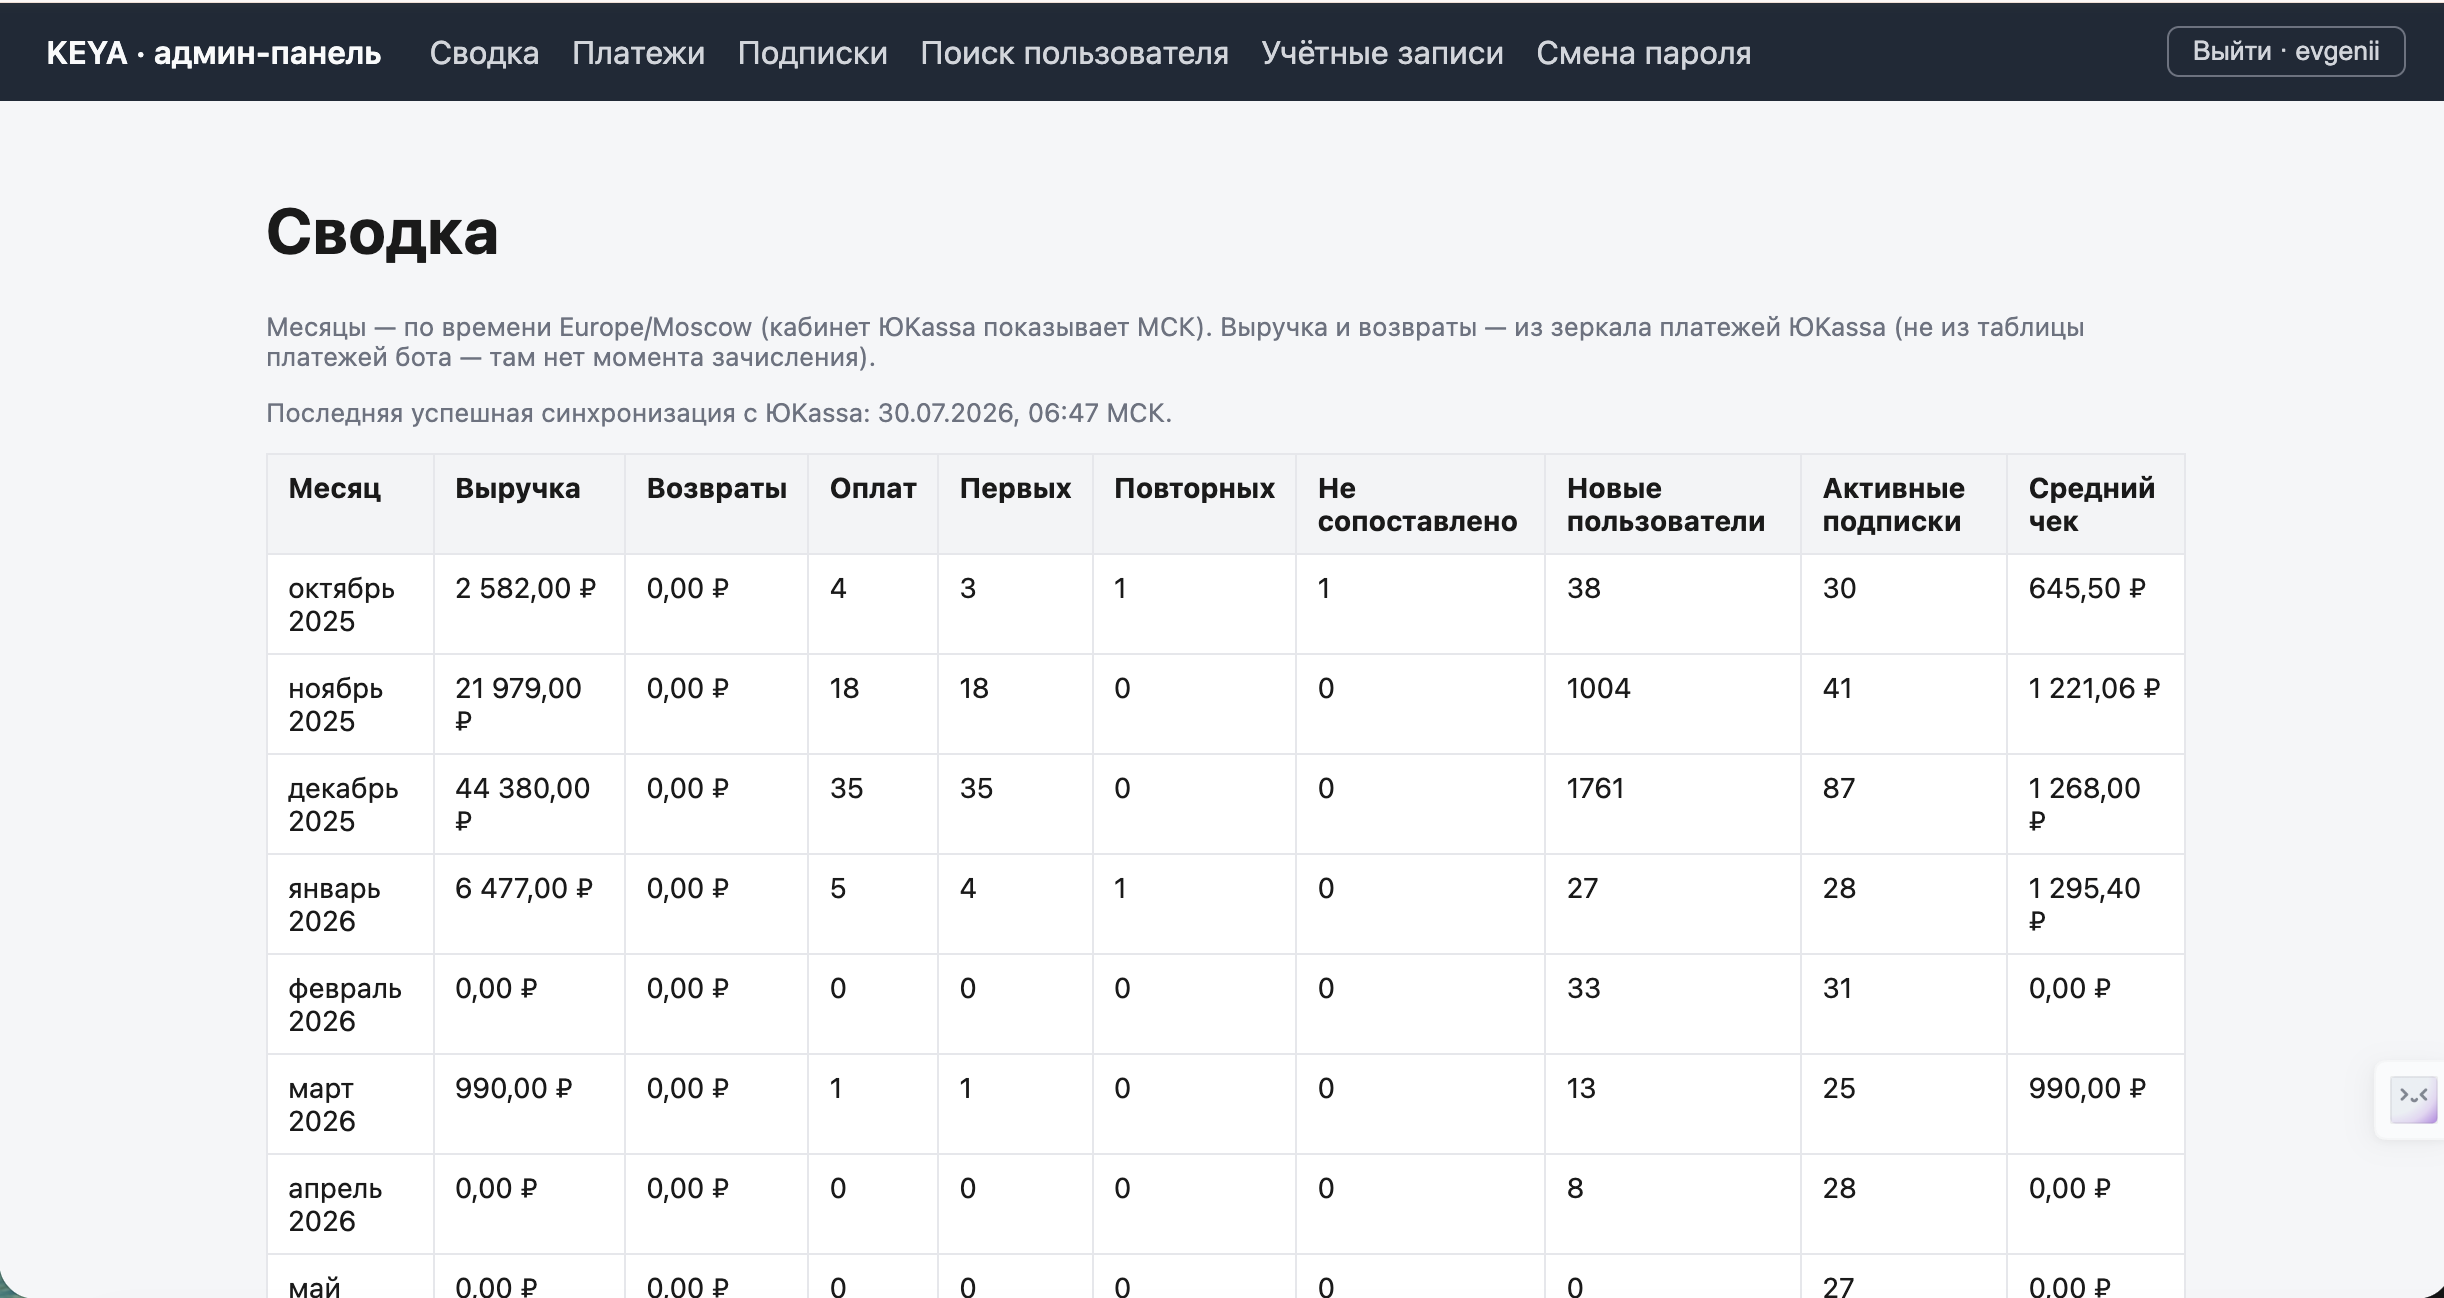Screen dimensions: 2444x1298
Task: Switch to the Подписки page
Action: point(812,52)
